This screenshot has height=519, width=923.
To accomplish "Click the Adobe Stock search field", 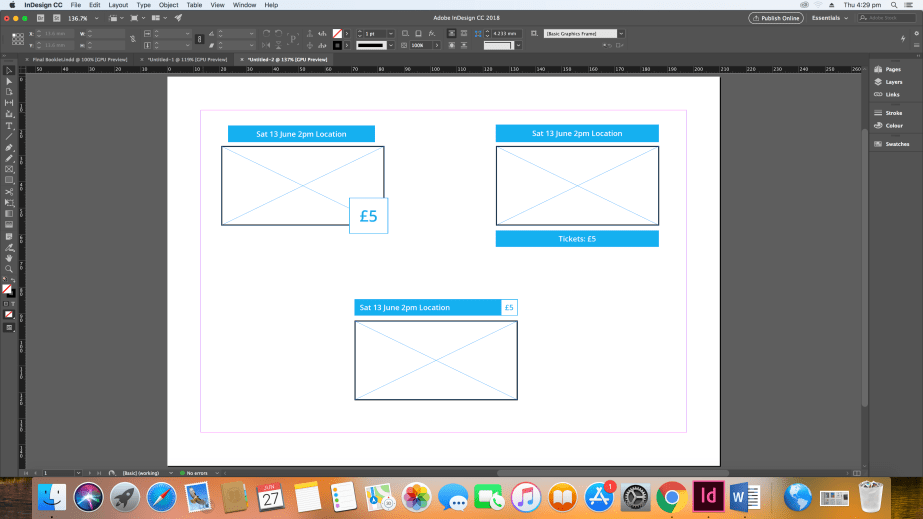I will click(x=887, y=18).
